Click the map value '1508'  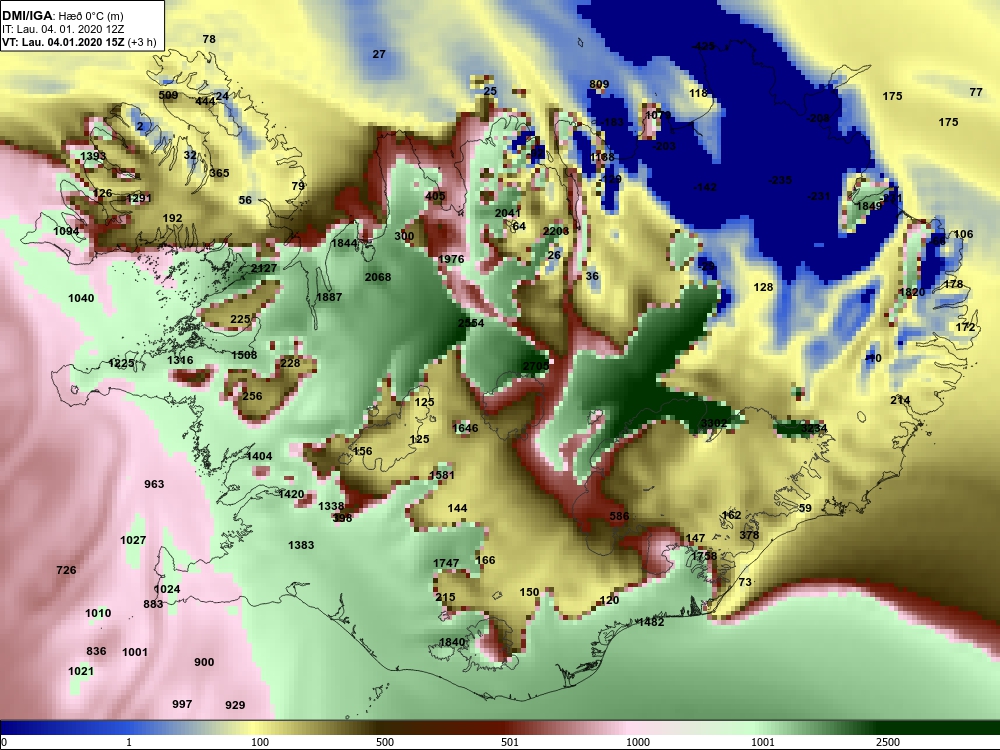coord(244,355)
